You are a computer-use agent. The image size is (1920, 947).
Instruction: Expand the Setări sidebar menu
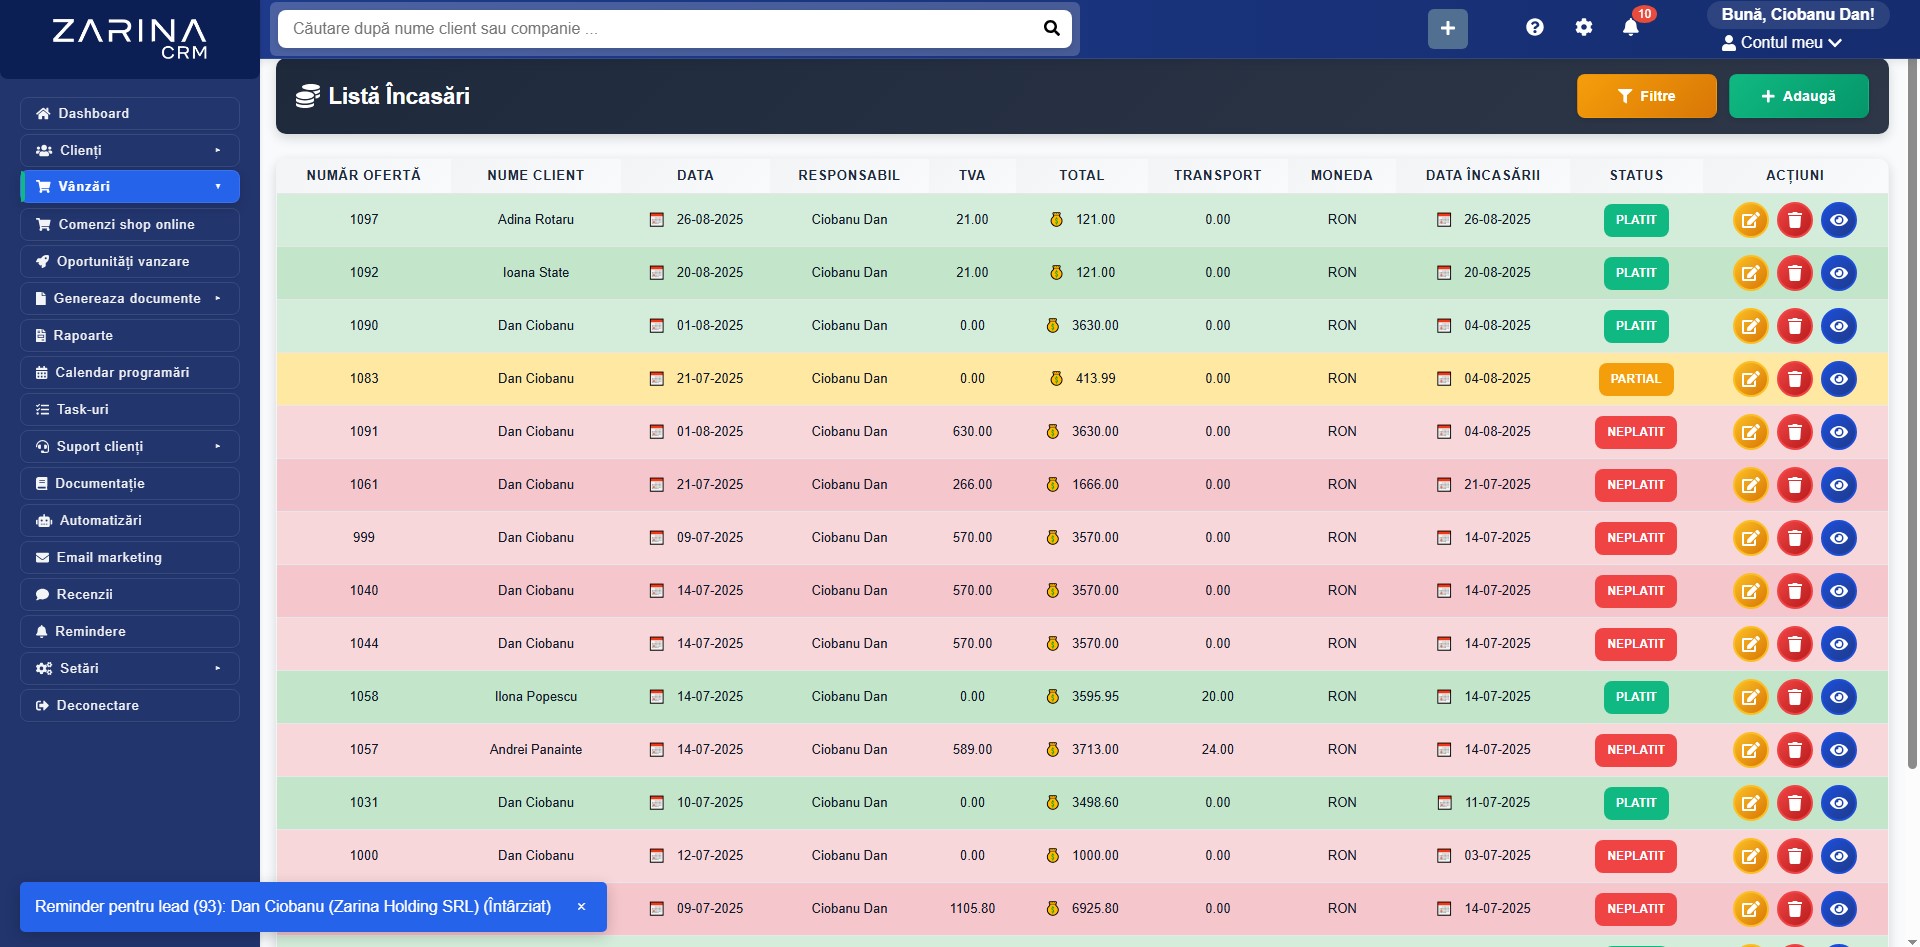pos(130,668)
